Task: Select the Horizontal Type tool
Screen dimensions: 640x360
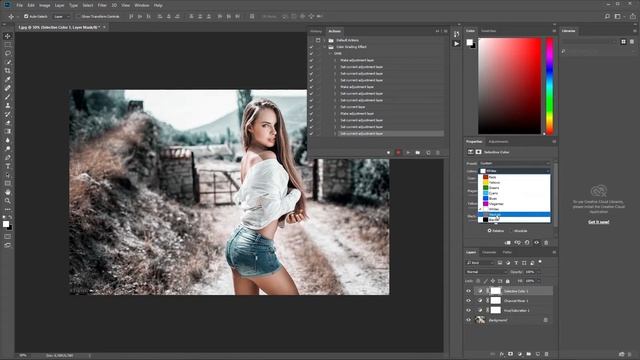Action: (x=7, y=166)
